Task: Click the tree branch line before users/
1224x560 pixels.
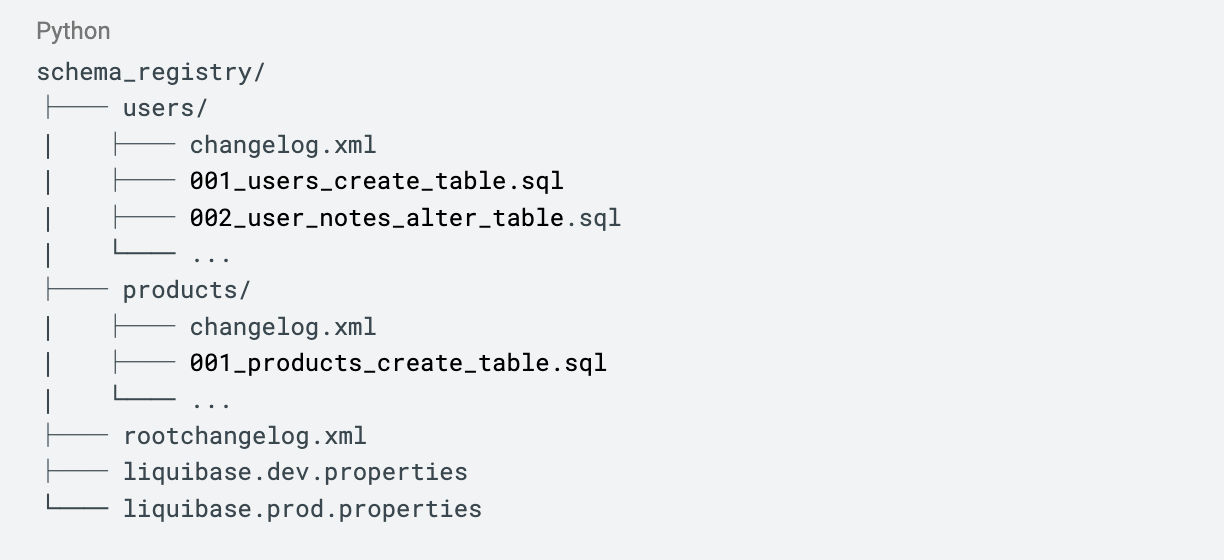Action: [x=75, y=108]
